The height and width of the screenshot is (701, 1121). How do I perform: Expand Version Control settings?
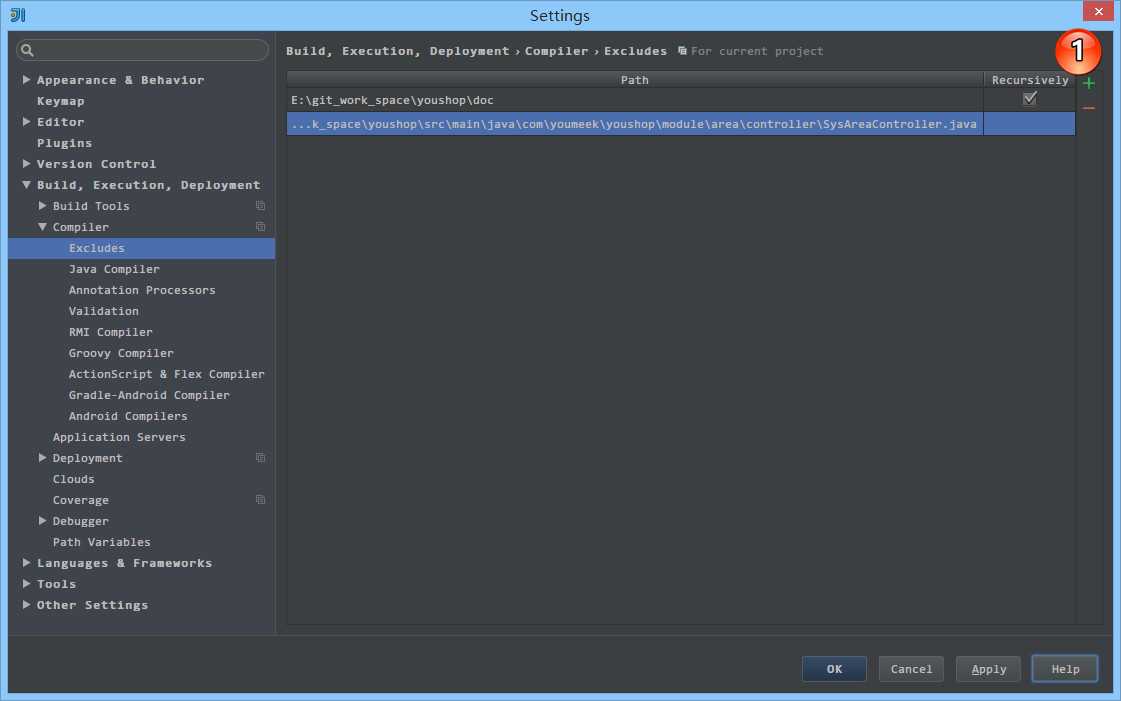(26, 164)
